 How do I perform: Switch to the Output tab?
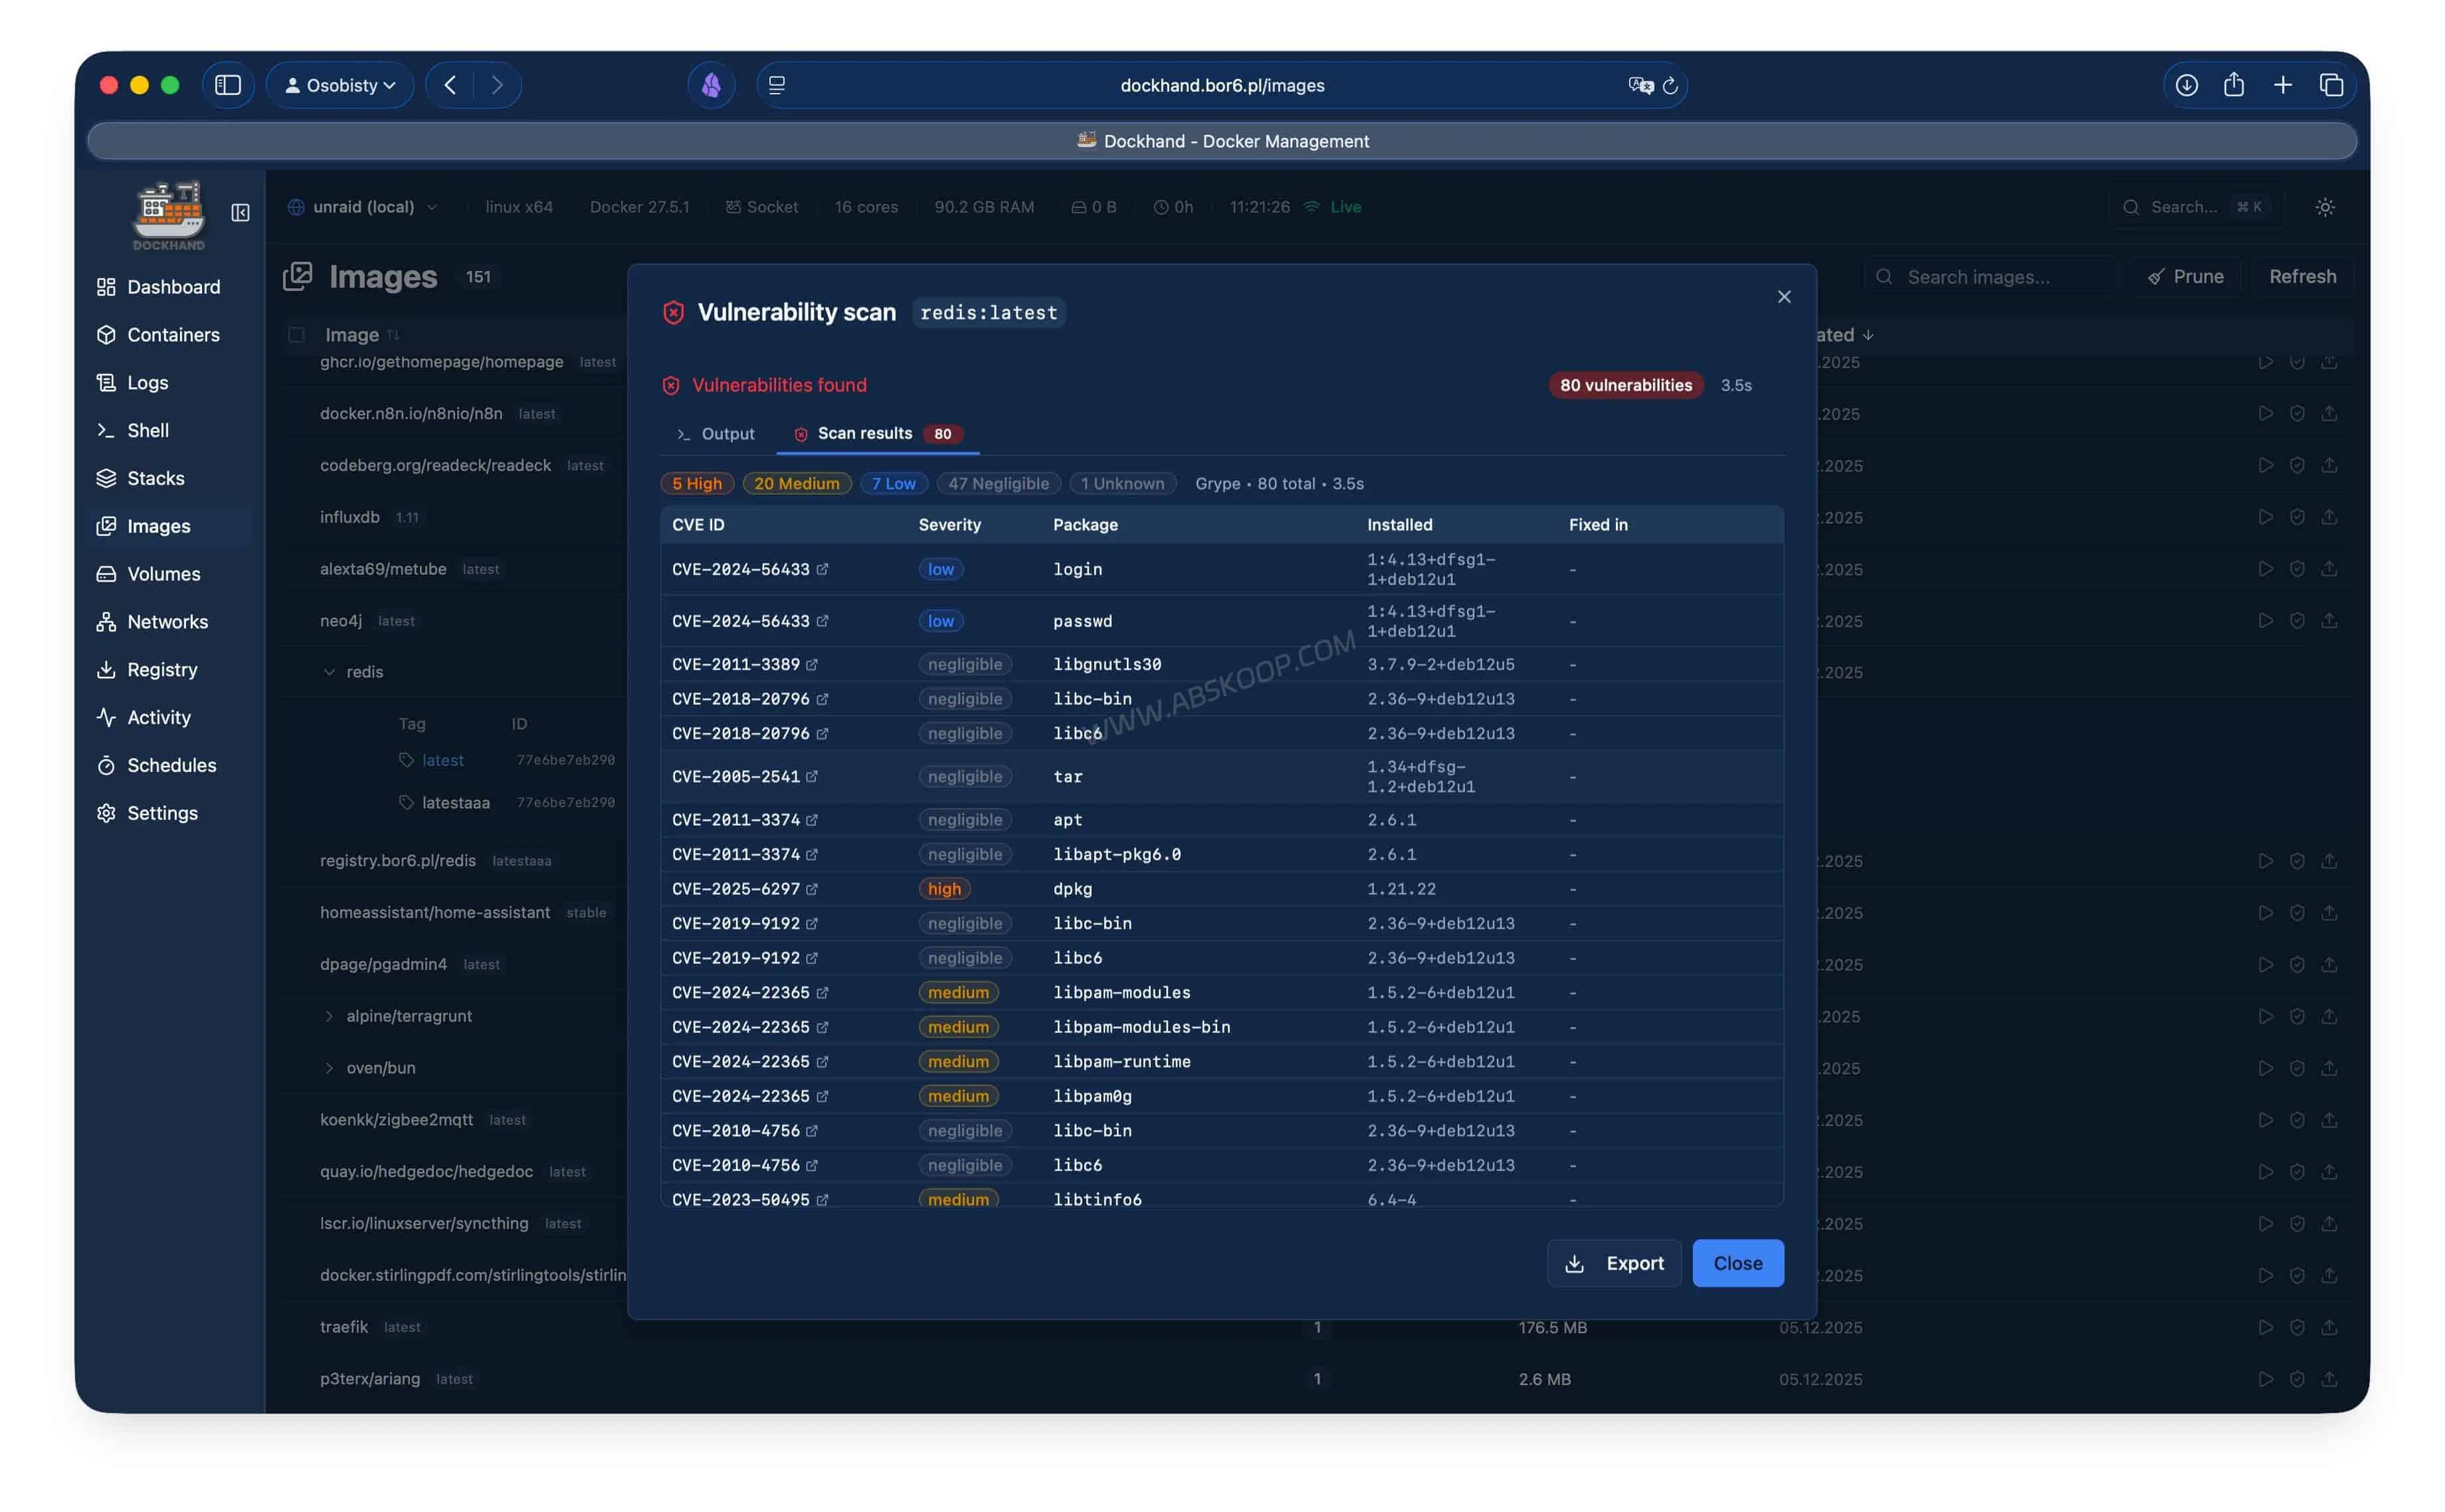pos(716,434)
